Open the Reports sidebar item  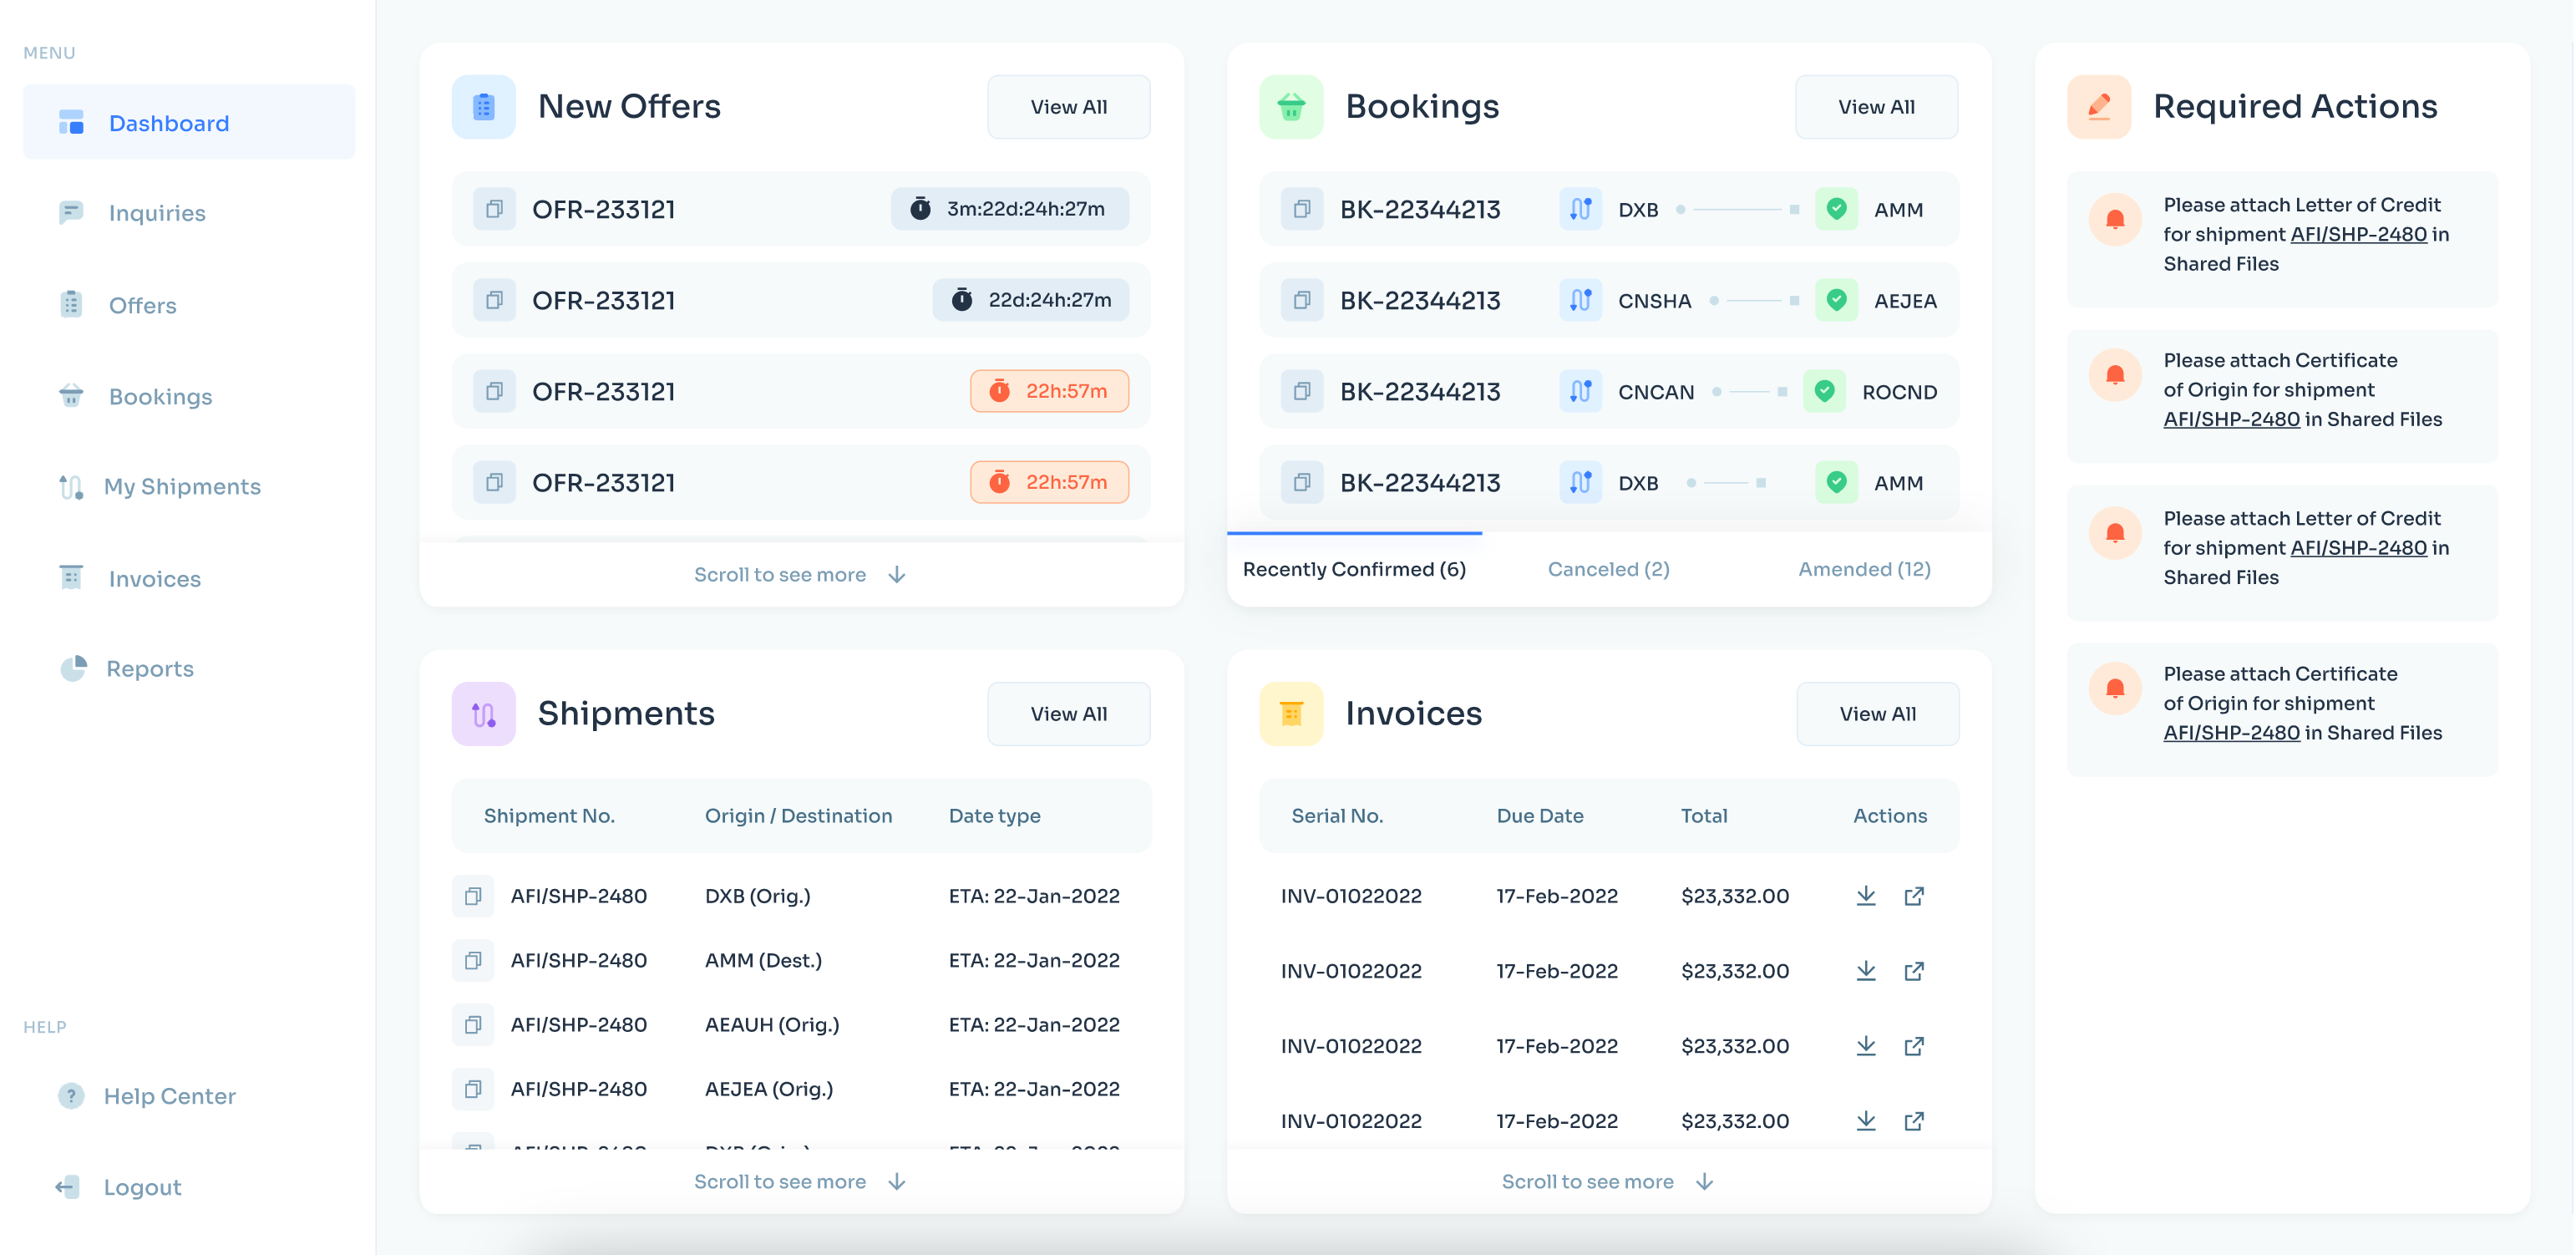[149, 668]
